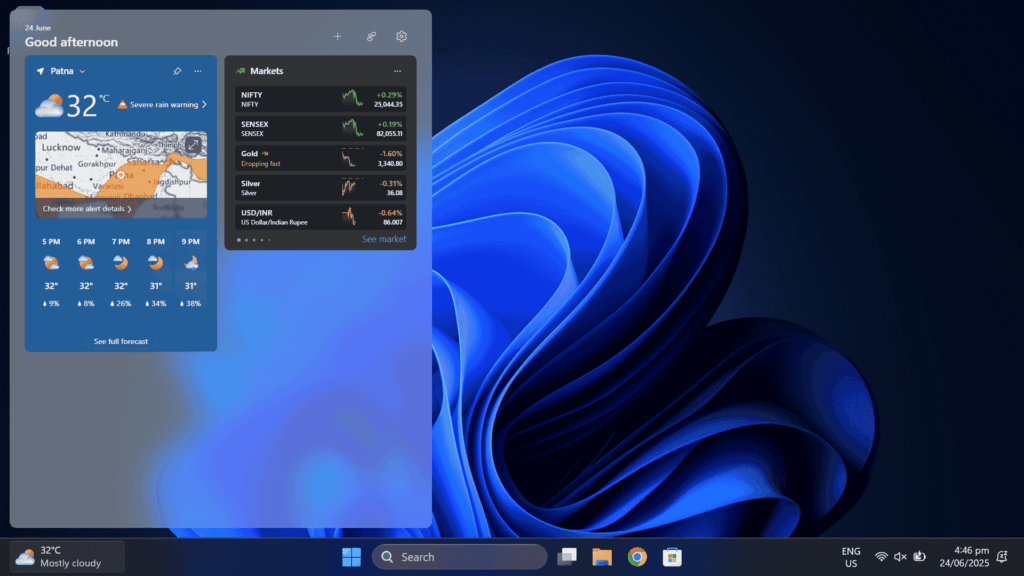Click the Gold dropping trend icon

tap(265, 153)
